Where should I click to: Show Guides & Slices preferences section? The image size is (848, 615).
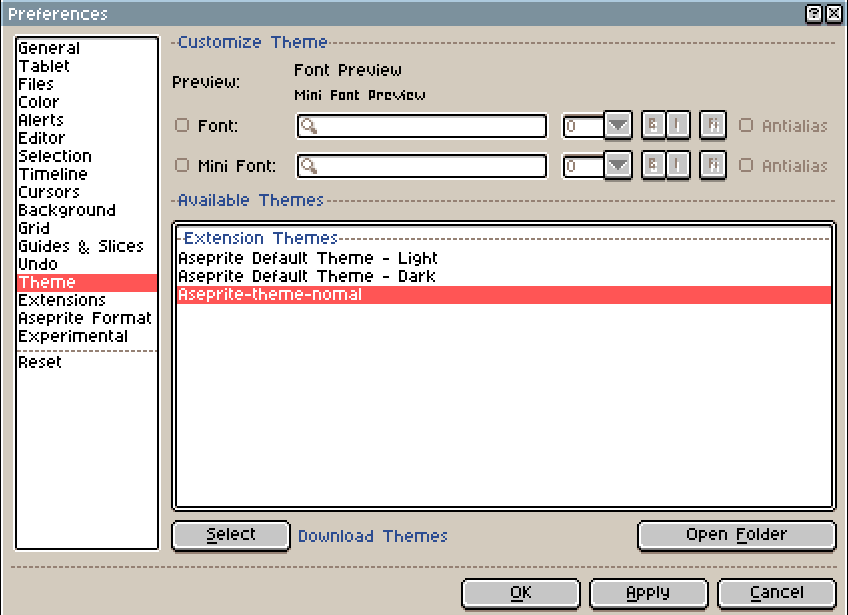[x=87, y=246]
